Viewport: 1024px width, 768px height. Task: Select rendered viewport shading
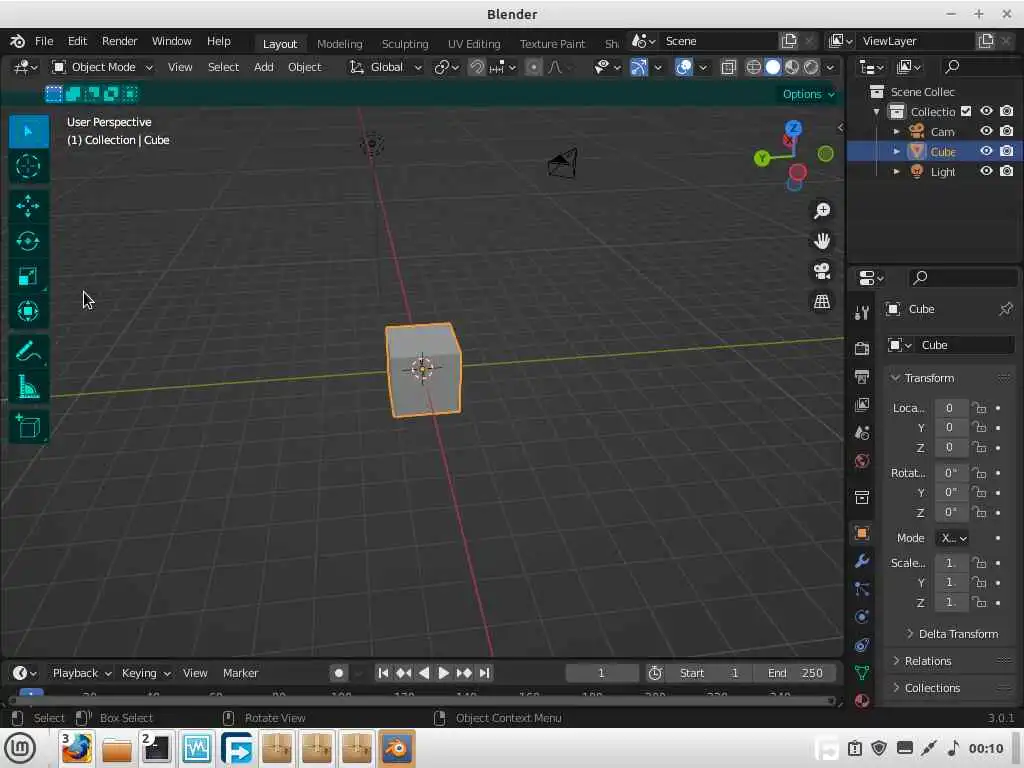click(x=811, y=67)
